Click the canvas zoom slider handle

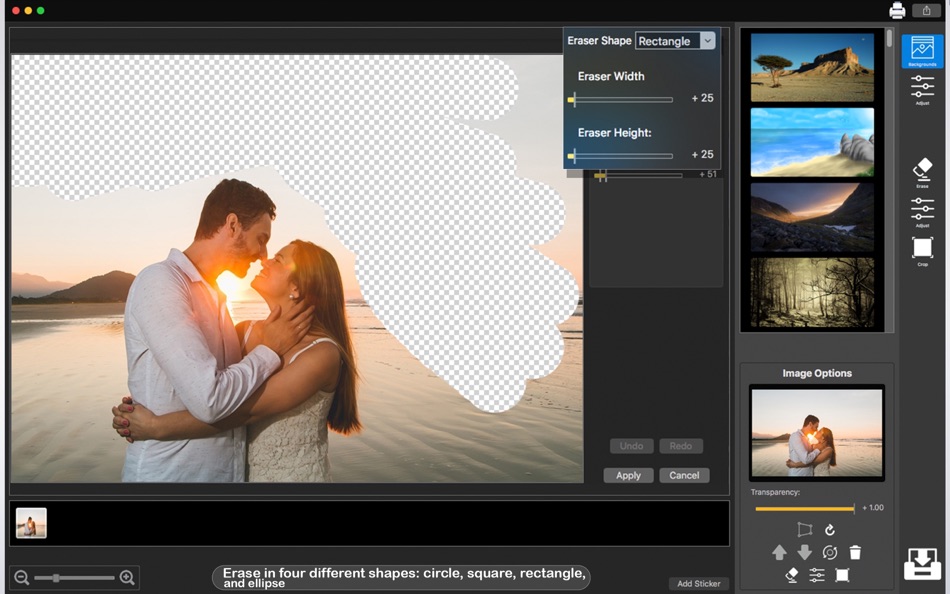(56, 578)
